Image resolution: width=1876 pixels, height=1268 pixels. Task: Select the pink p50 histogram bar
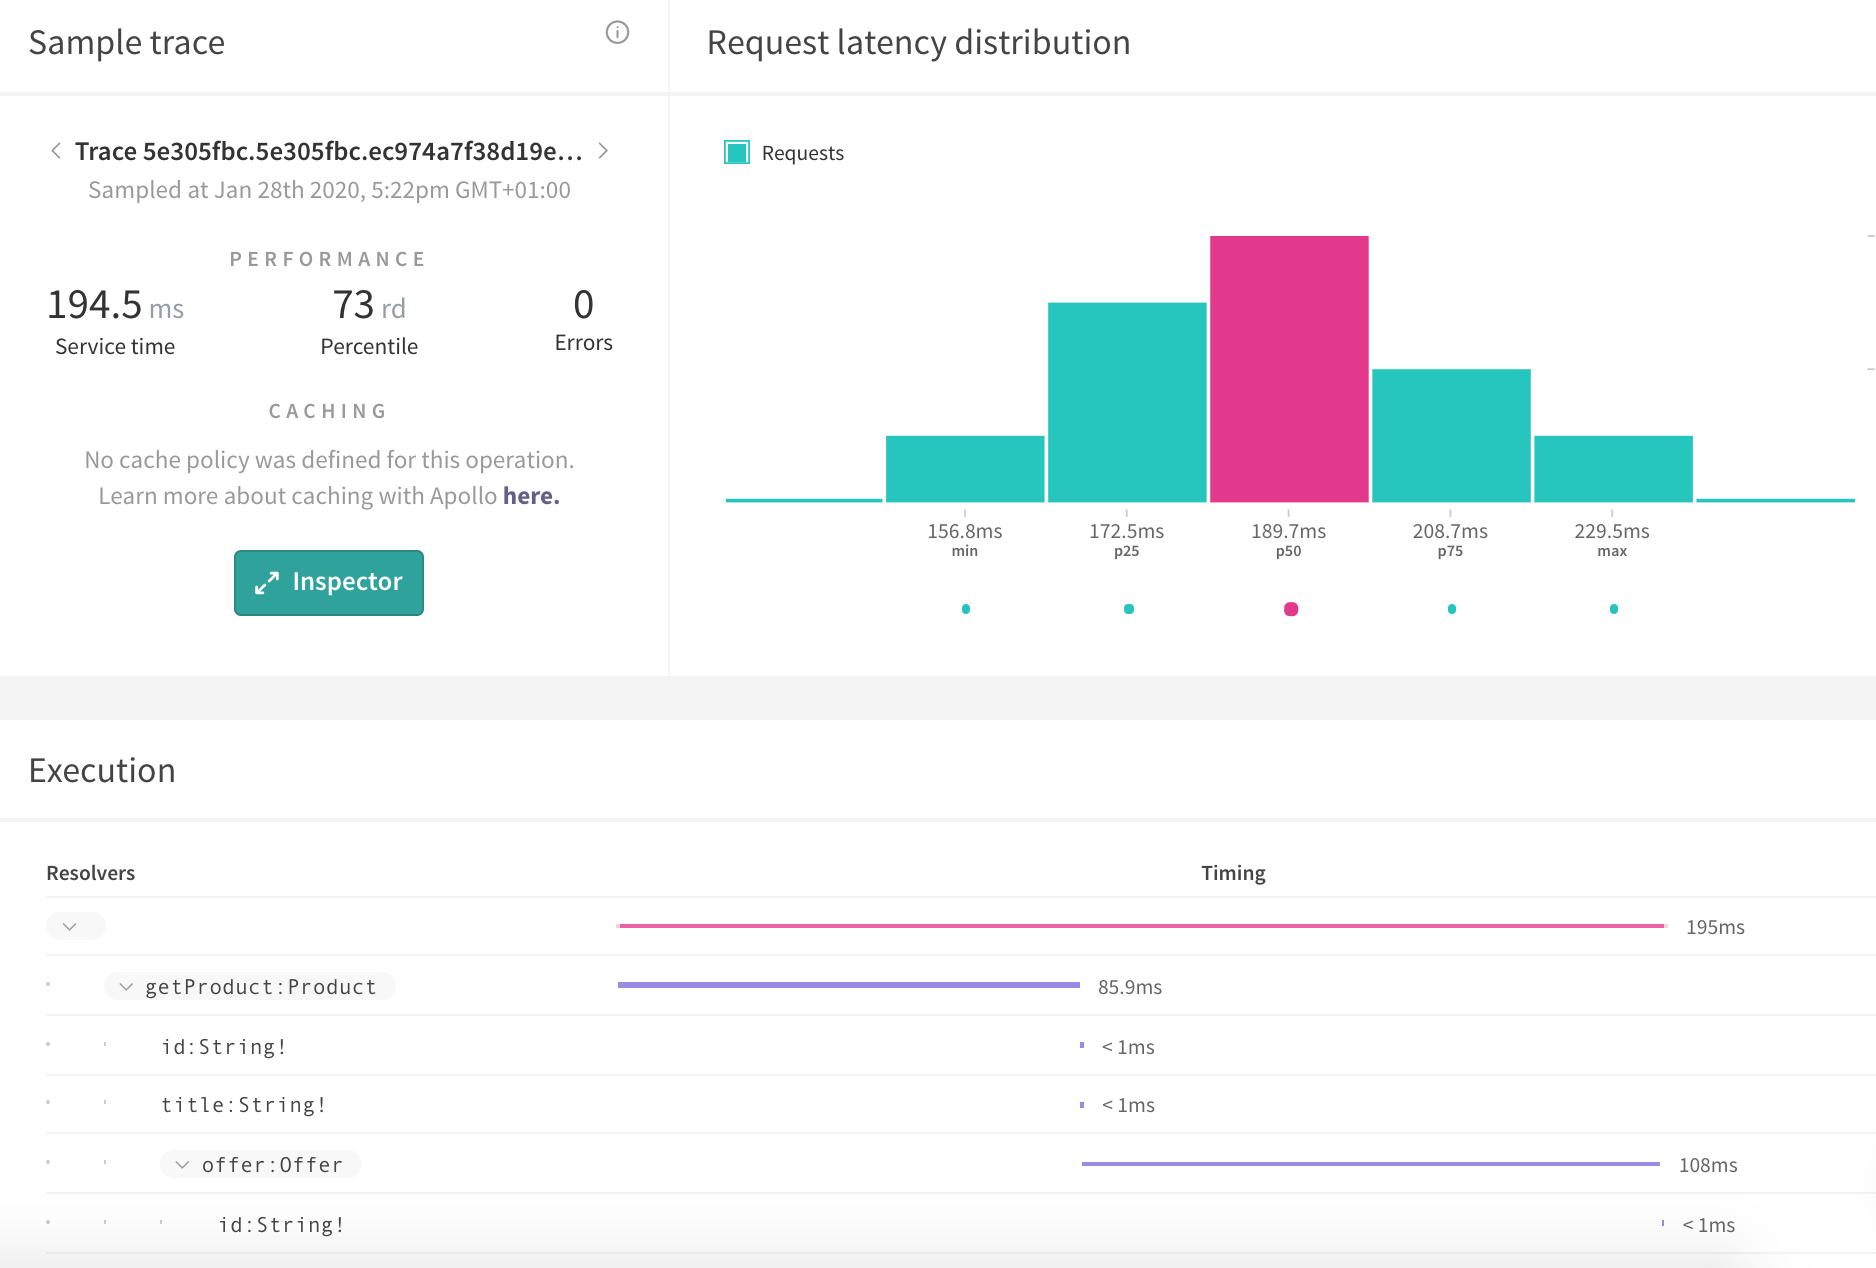click(x=1289, y=369)
